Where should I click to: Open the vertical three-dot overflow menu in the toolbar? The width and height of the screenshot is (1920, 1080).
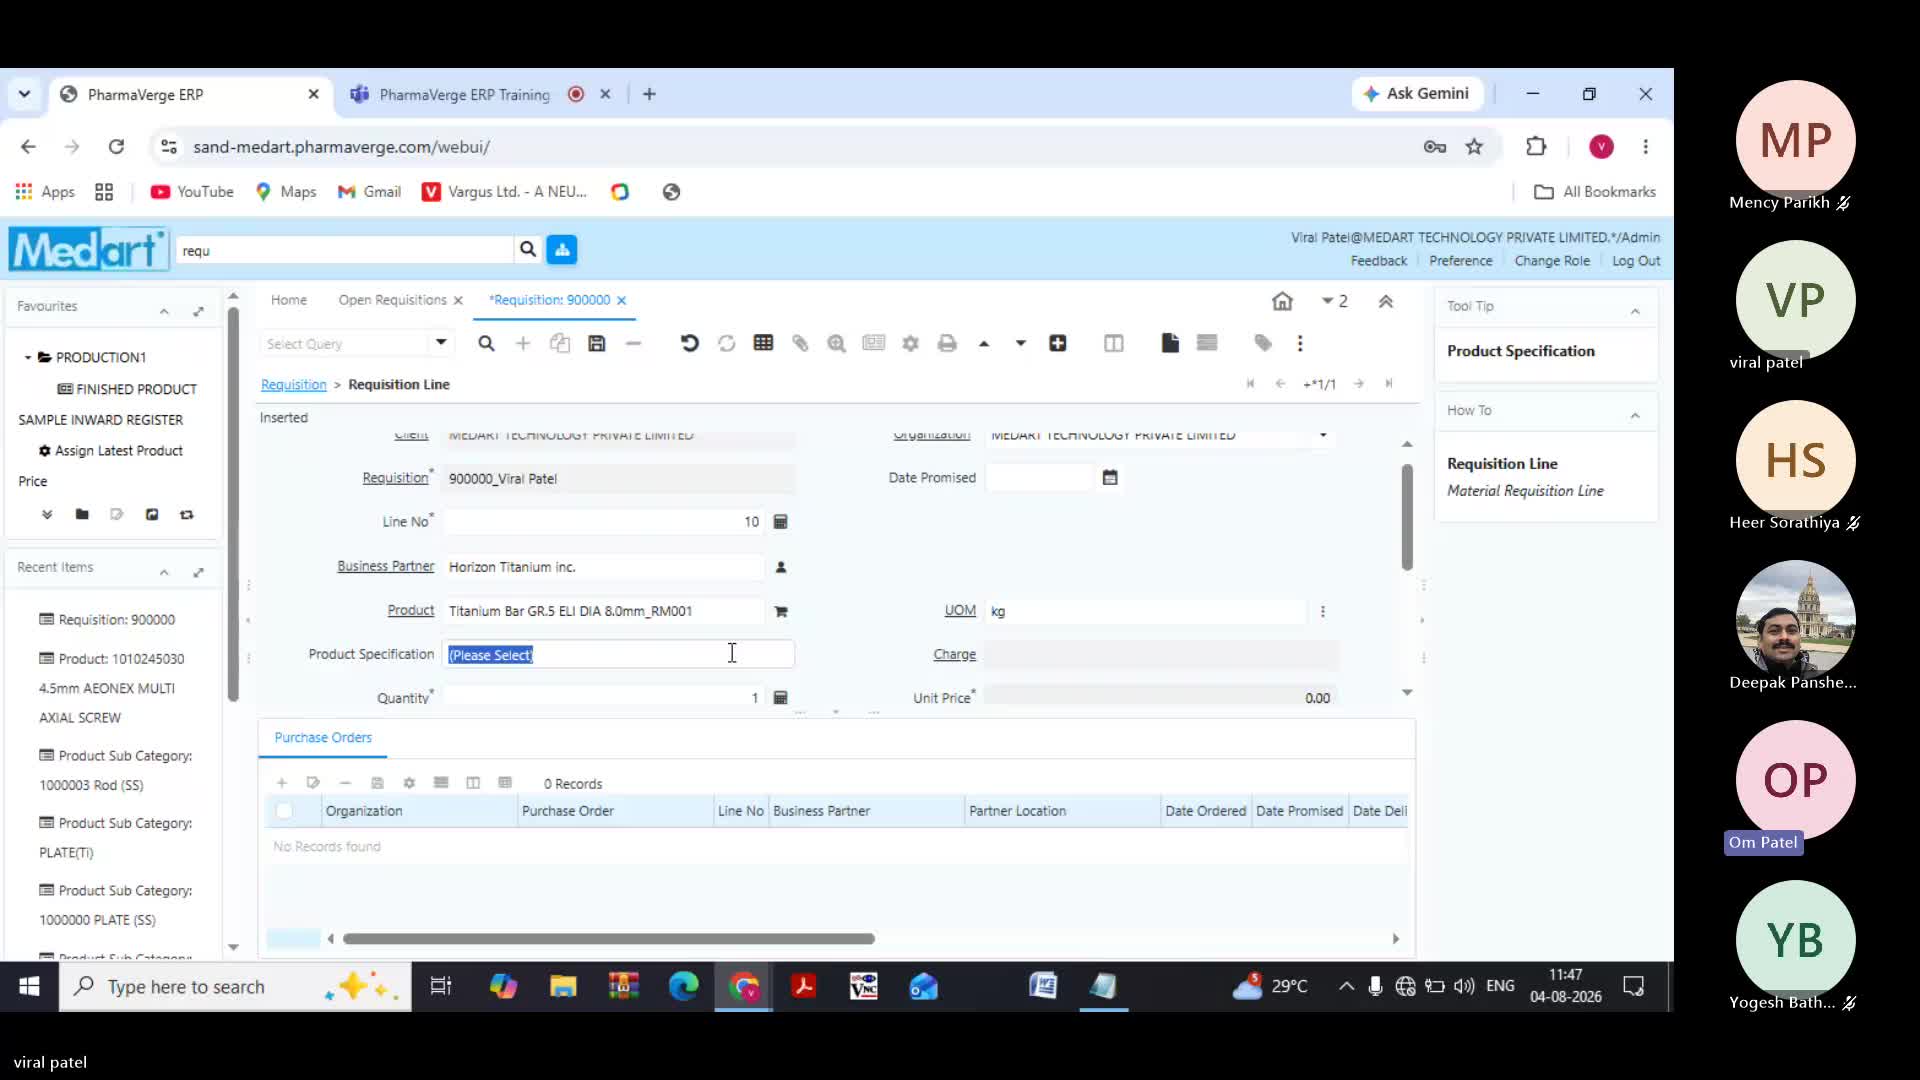1300,343
